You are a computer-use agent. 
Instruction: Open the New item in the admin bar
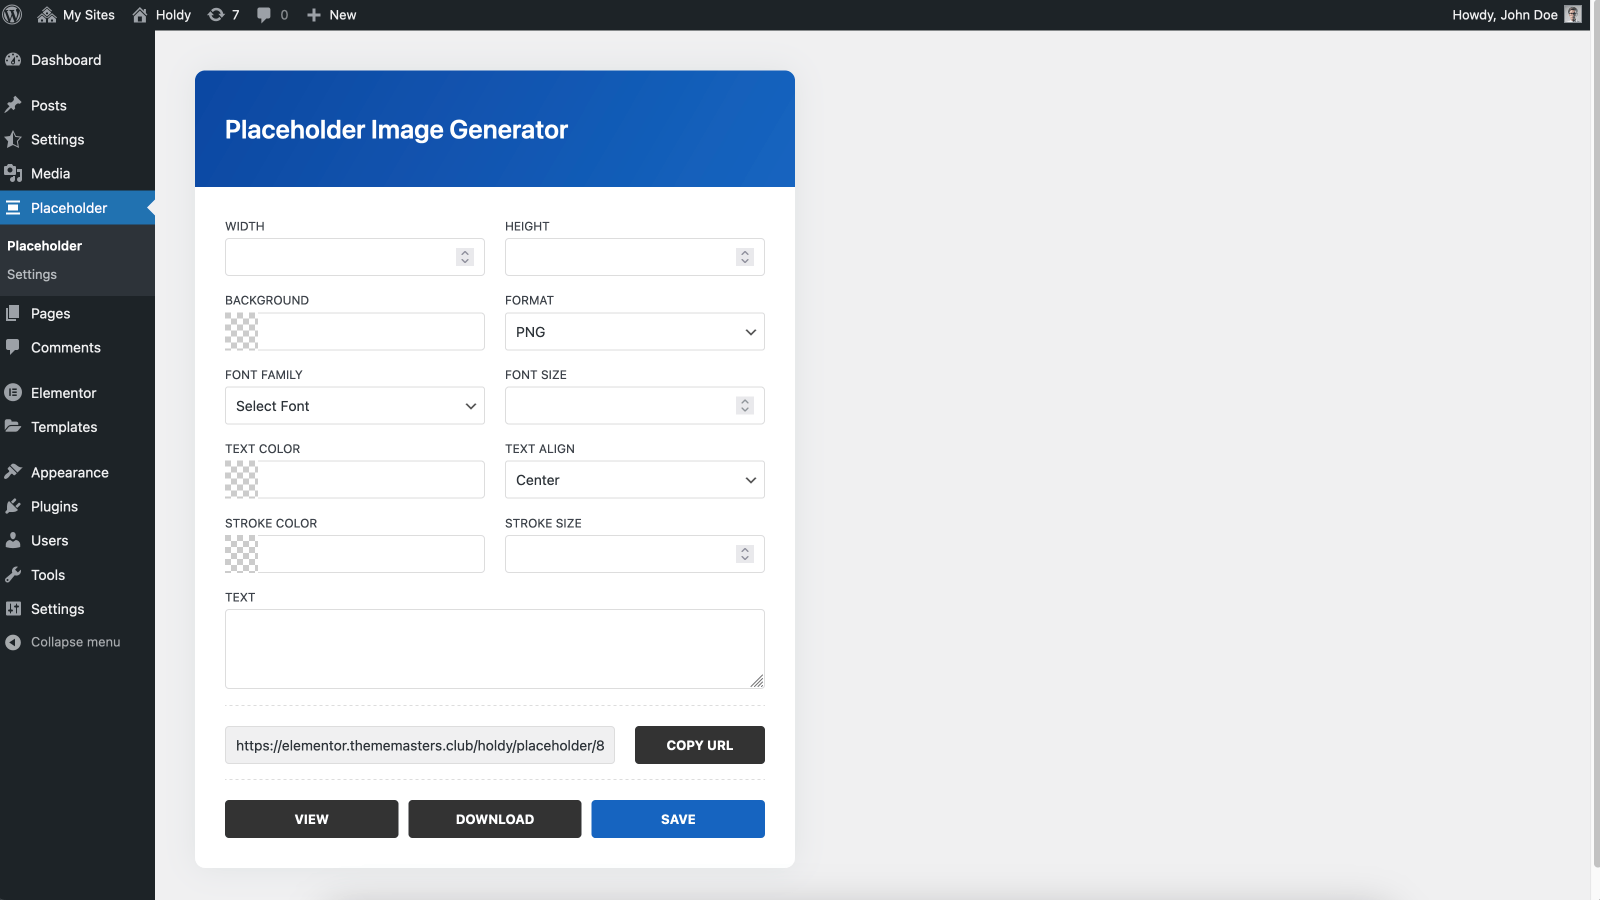pyautogui.click(x=331, y=14)
